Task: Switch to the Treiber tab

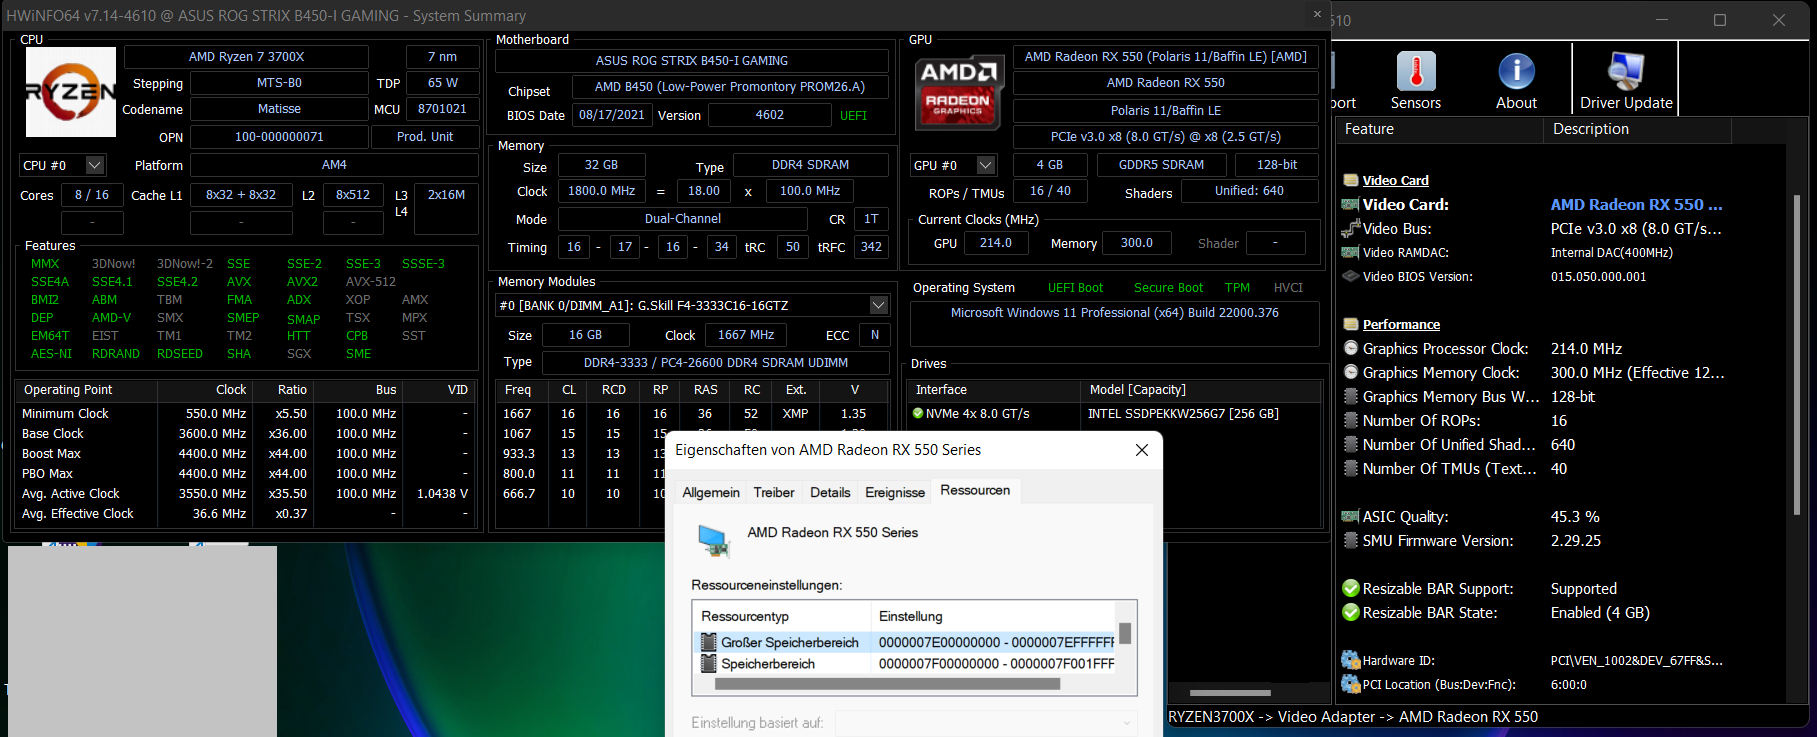Action: point(774,492)
